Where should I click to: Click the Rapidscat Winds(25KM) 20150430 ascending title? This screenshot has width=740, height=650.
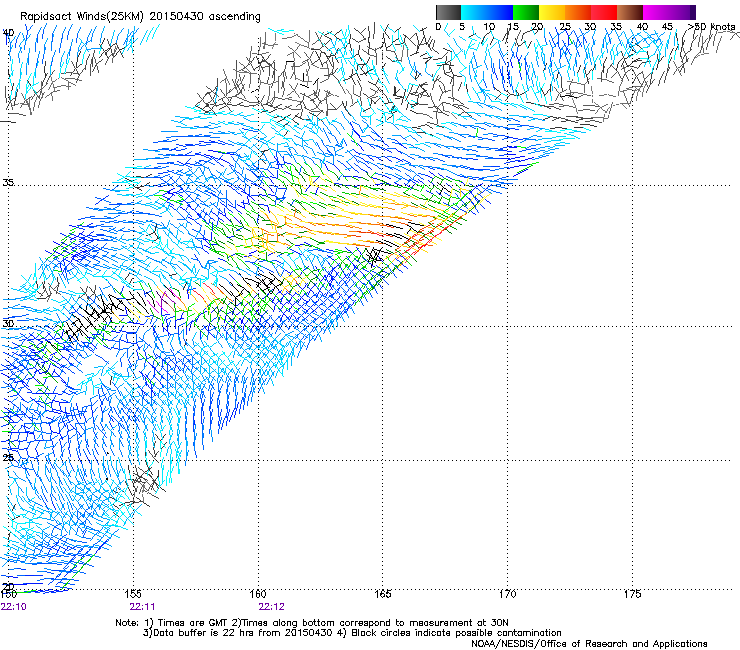[x=140, y=16]
